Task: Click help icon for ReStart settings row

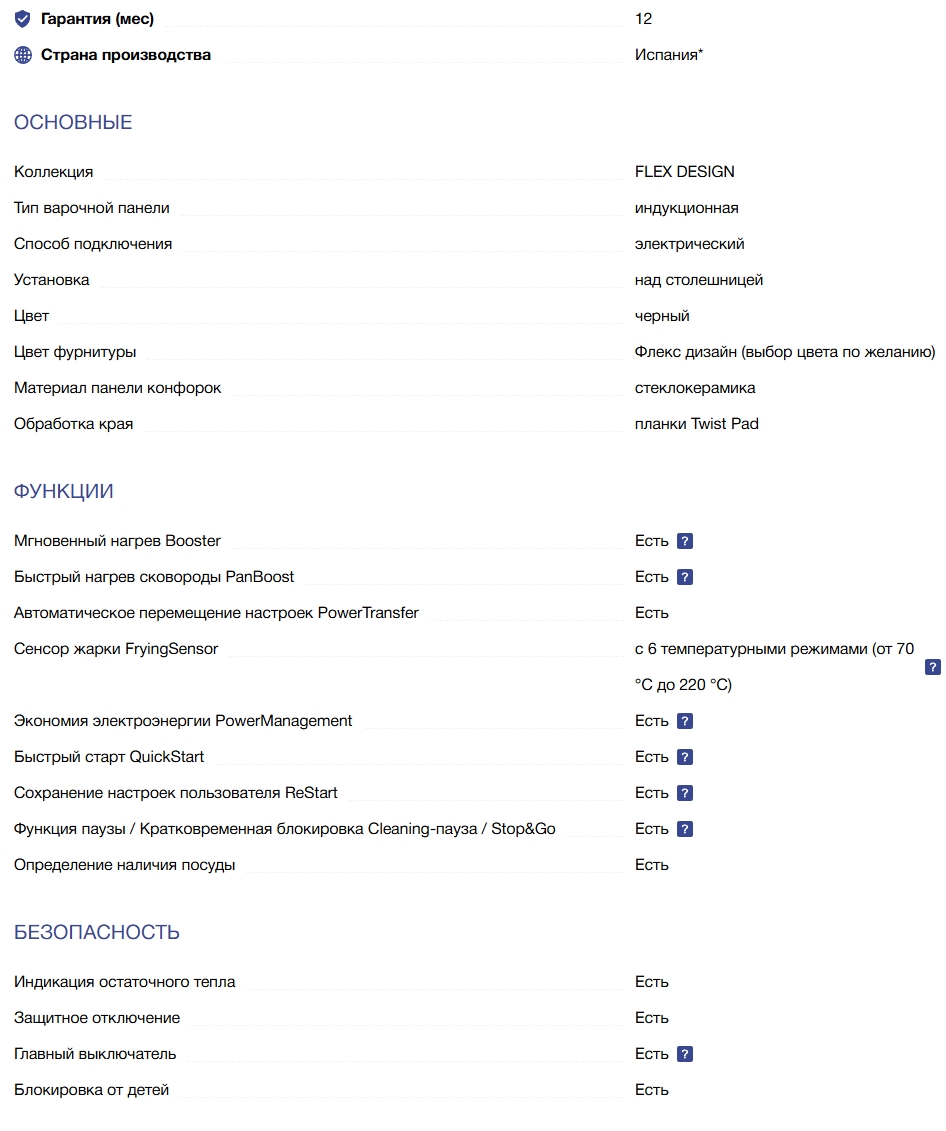Action: [x=685, y=793]
